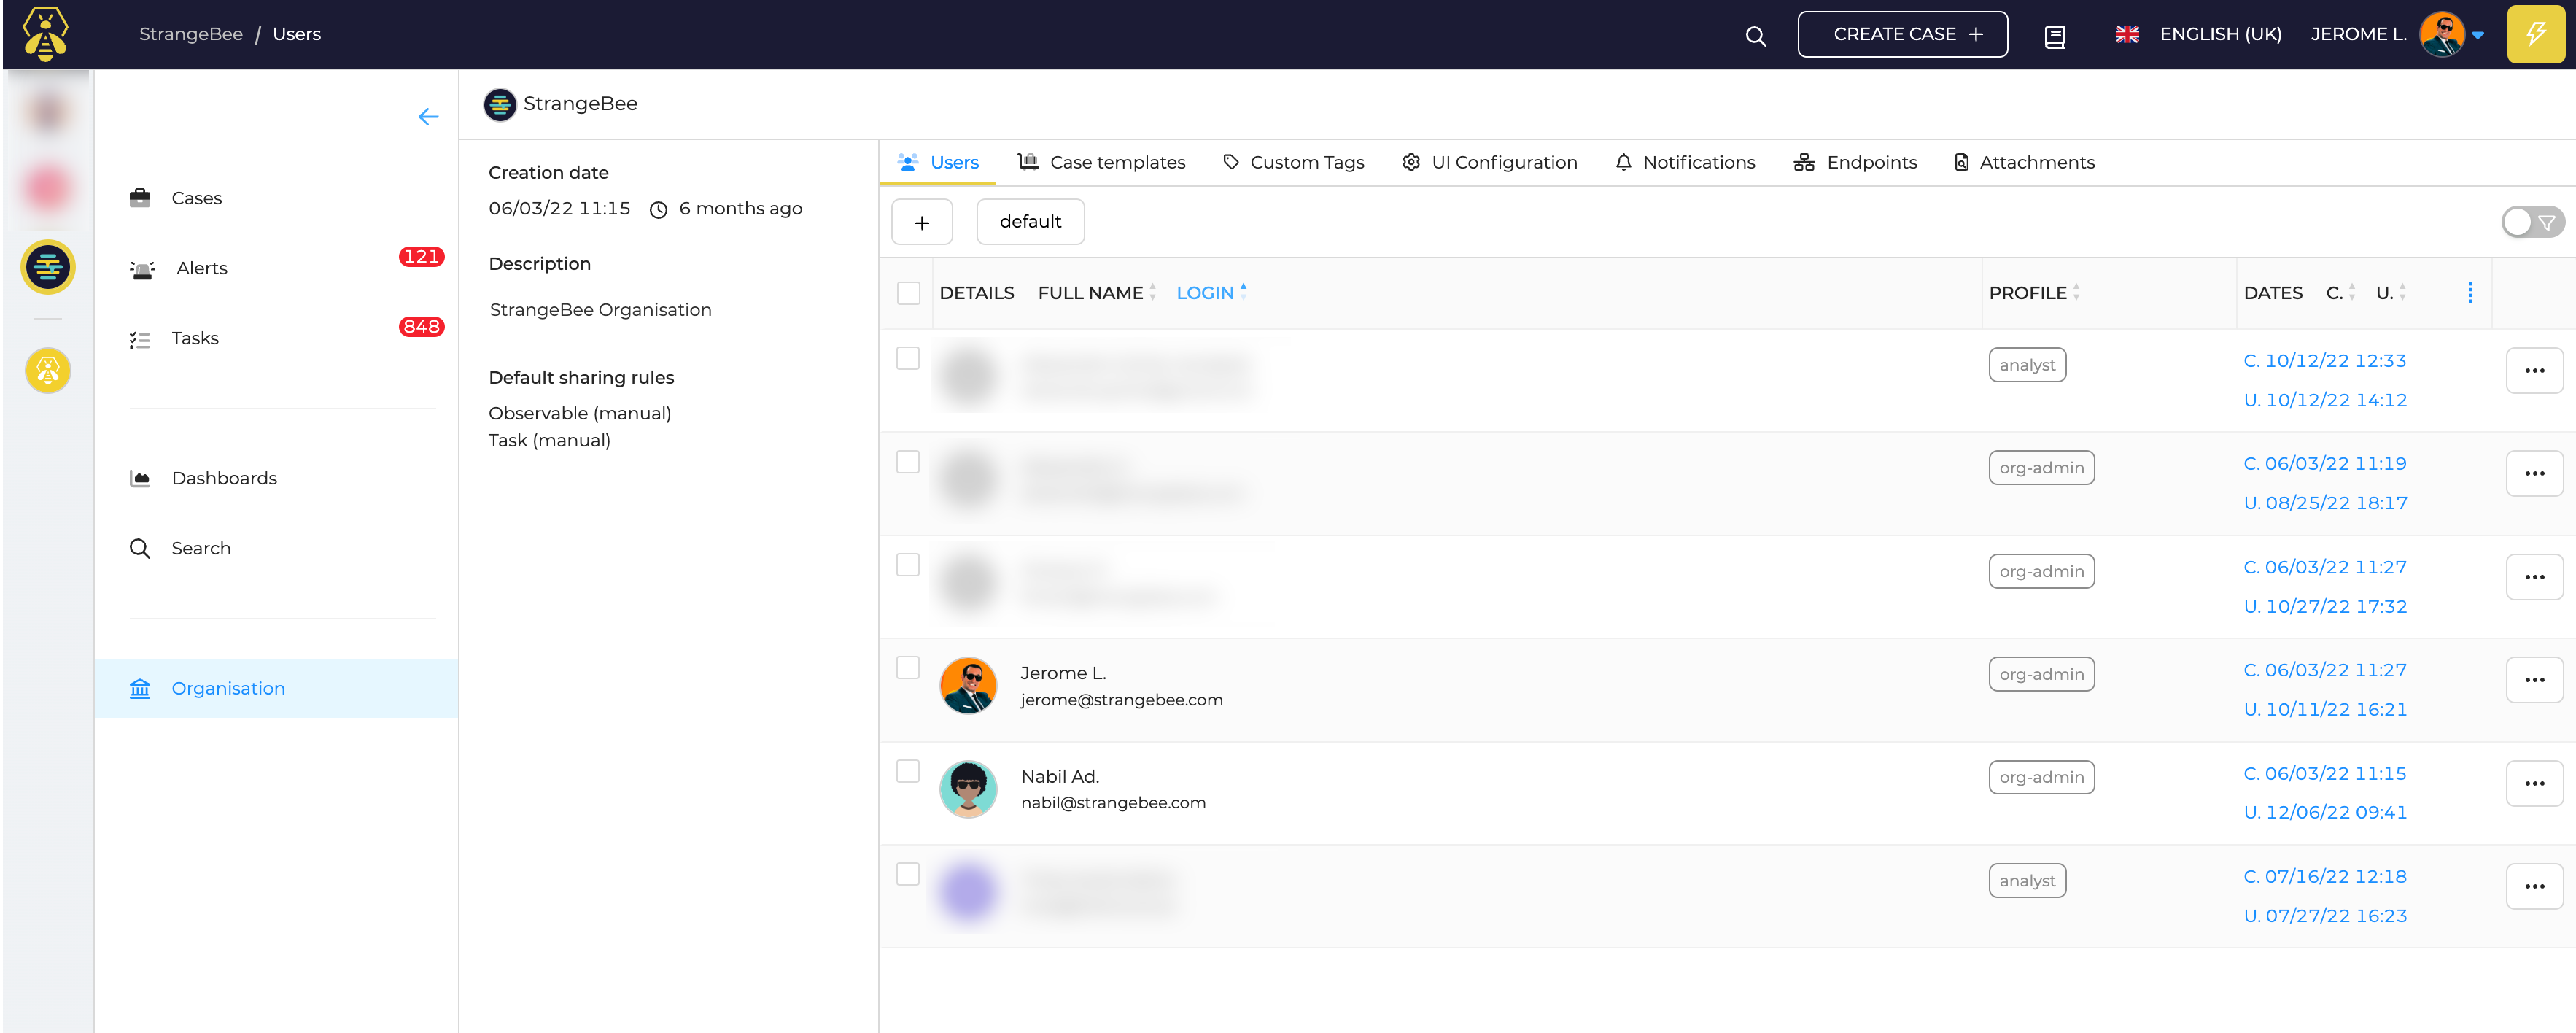Tick checkbox for row updated 10/27/22 17:32
The height and width of the screenshot is (1033, 2576).
point(907,564)
